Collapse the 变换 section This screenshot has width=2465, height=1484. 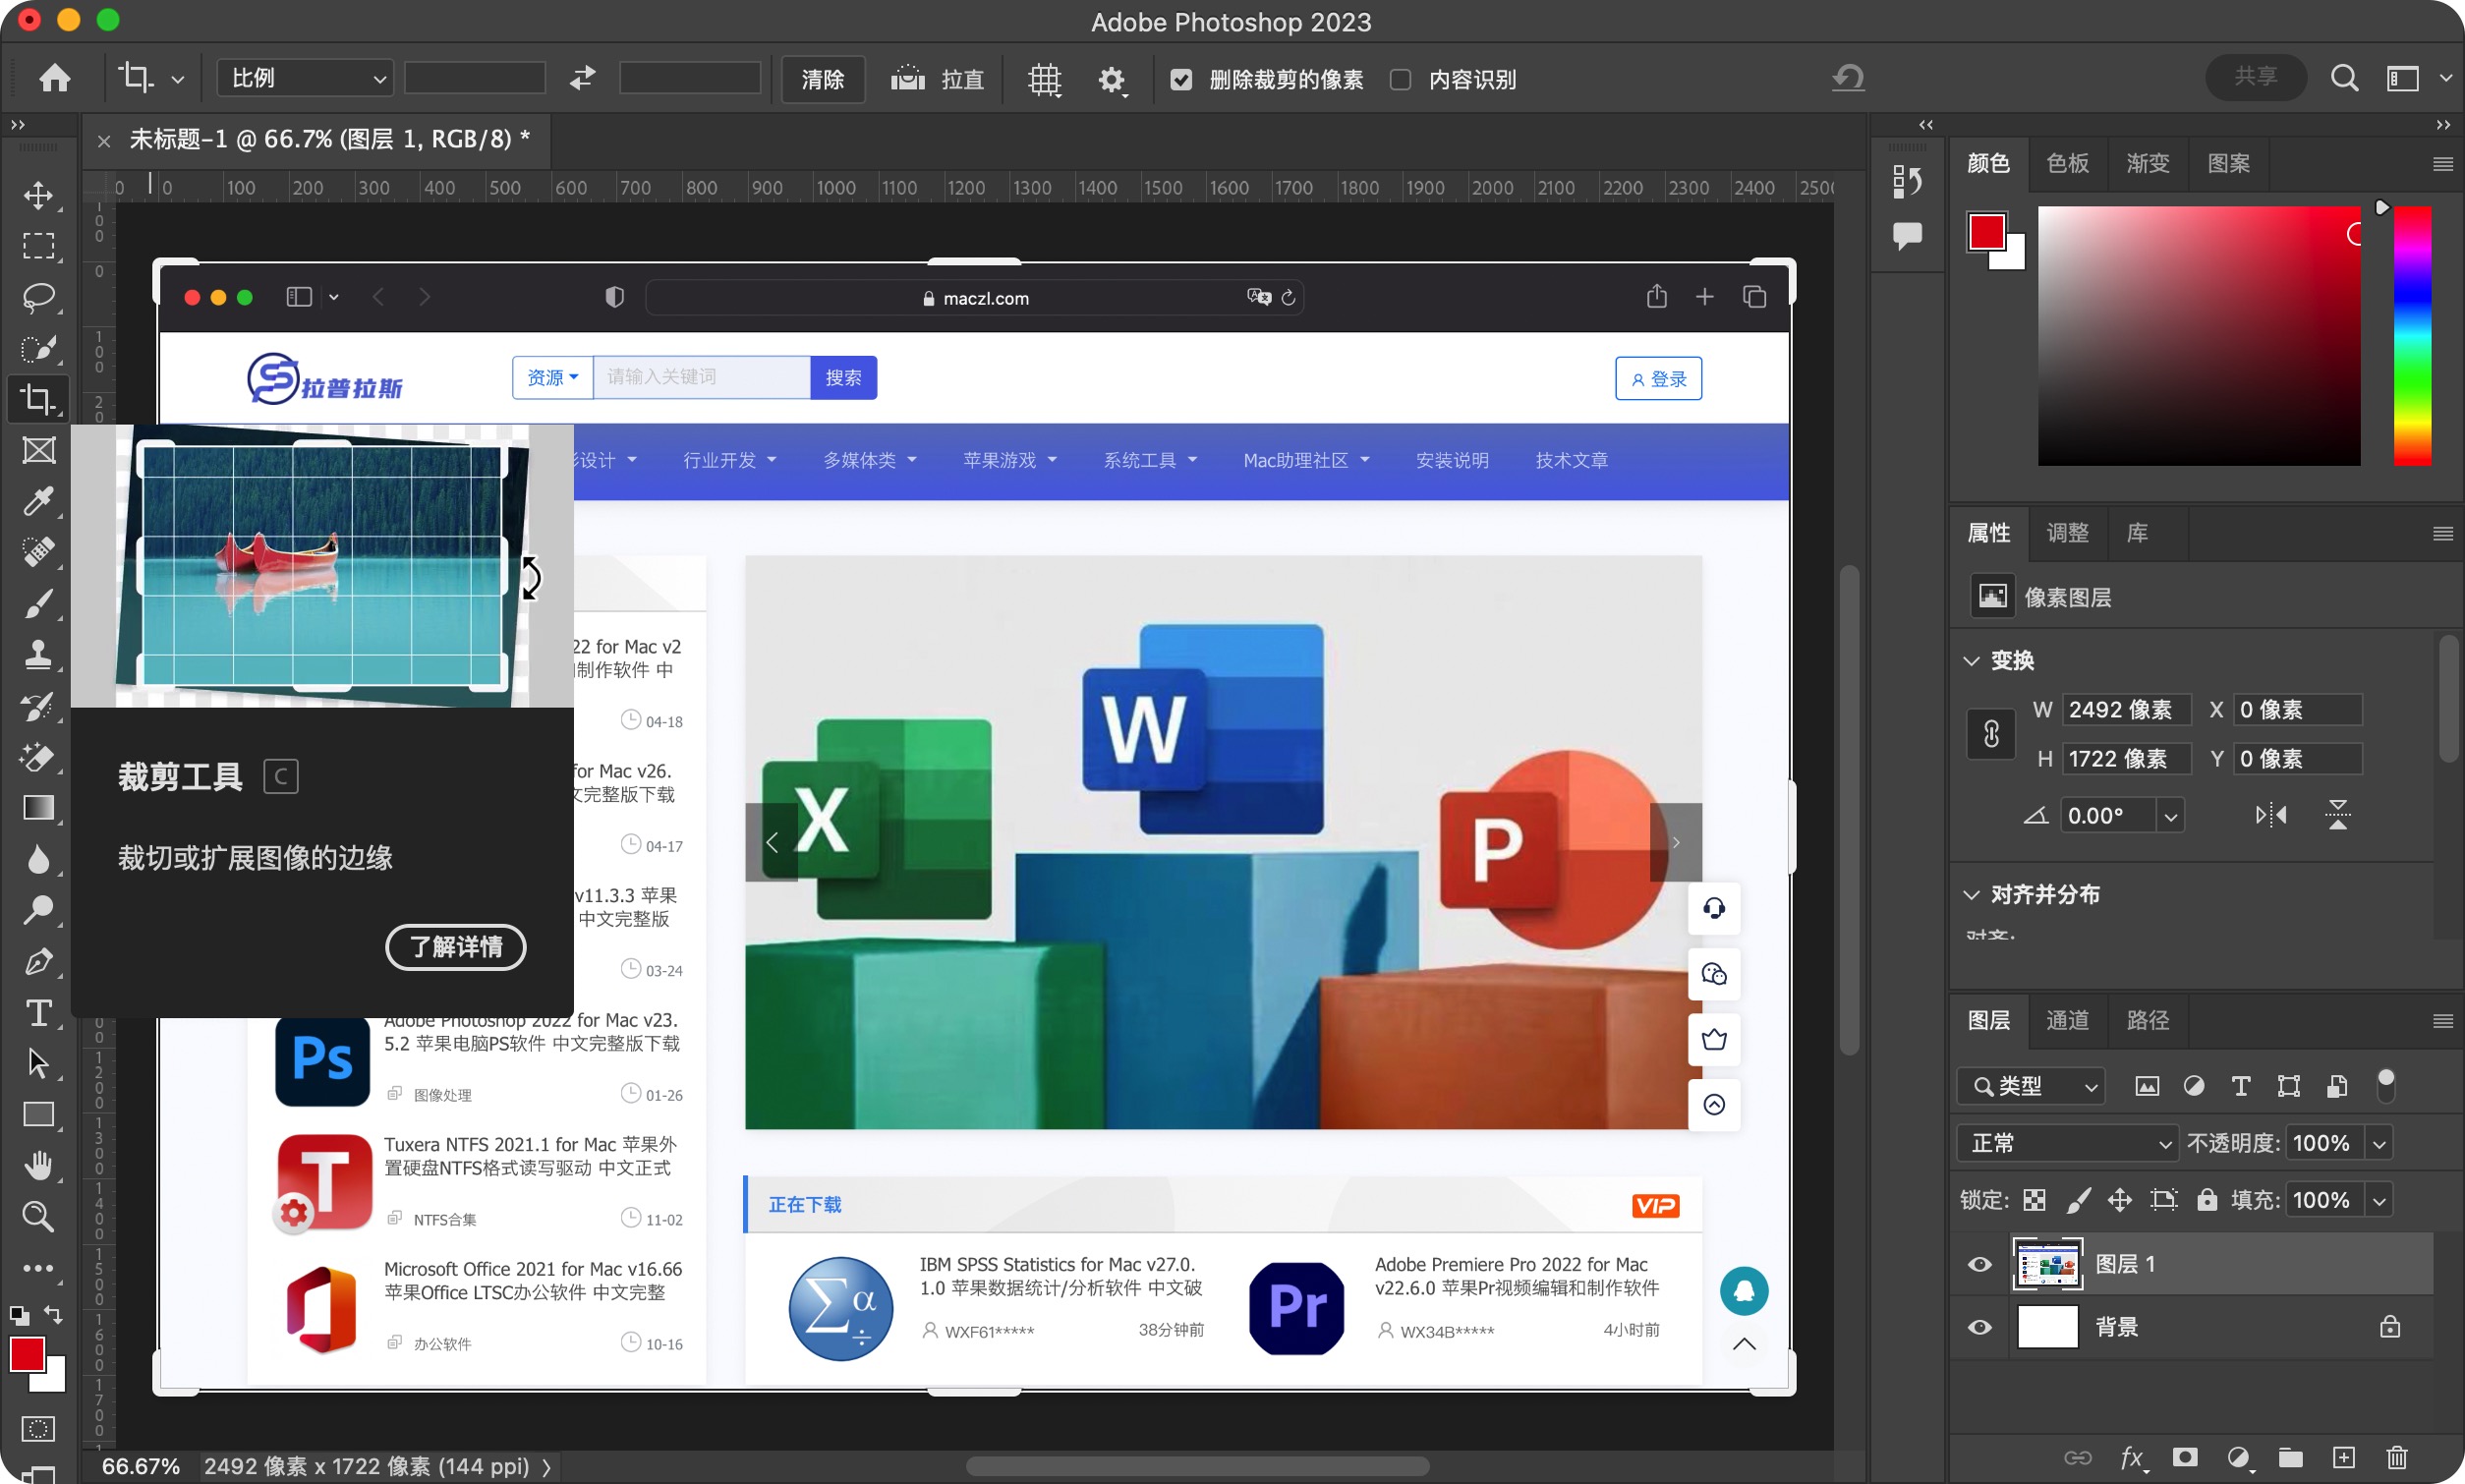1971,661
